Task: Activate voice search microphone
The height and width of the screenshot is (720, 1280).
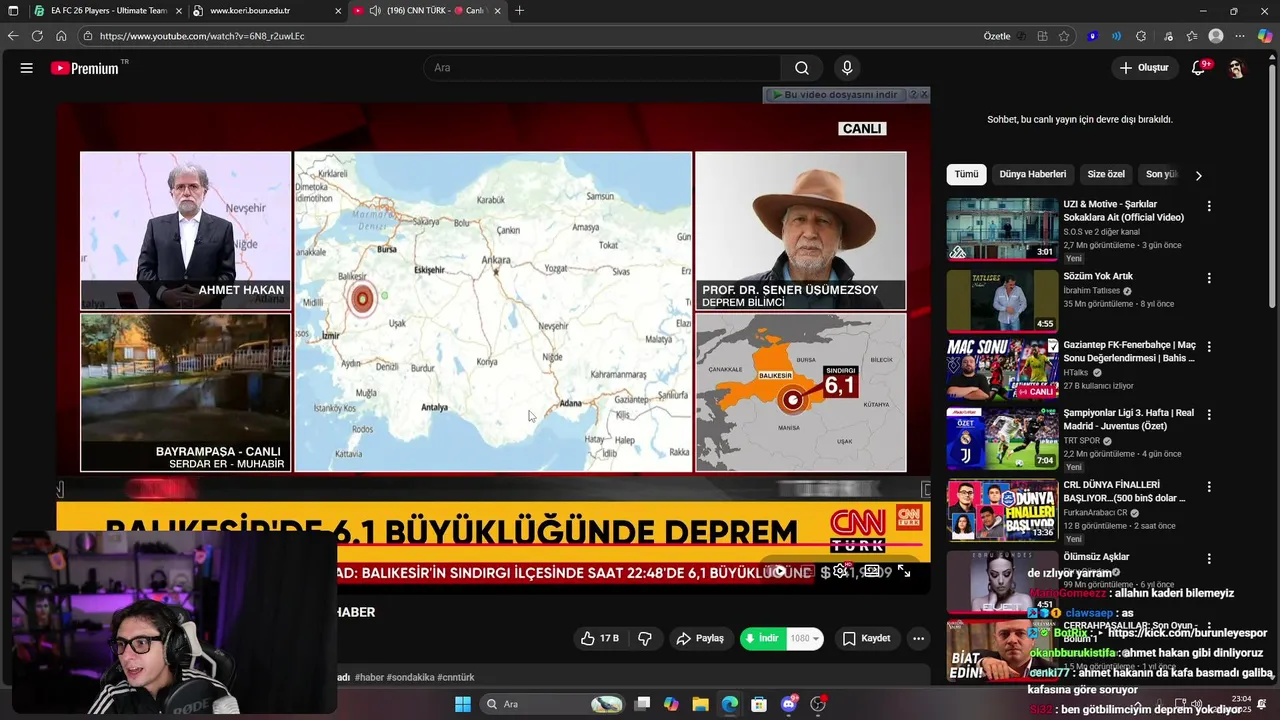Action: pos(847,68)
